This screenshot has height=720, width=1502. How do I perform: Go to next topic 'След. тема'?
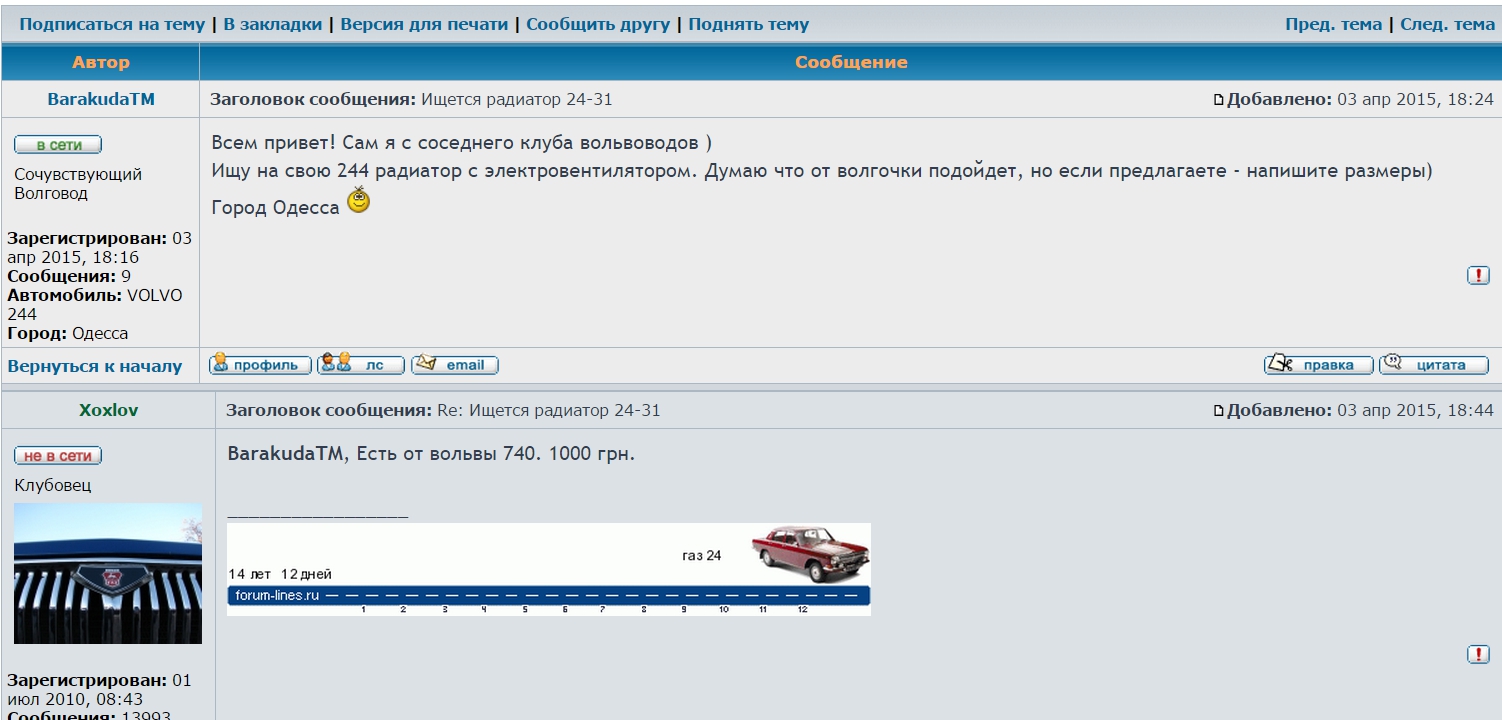[x=1447, y=24]
